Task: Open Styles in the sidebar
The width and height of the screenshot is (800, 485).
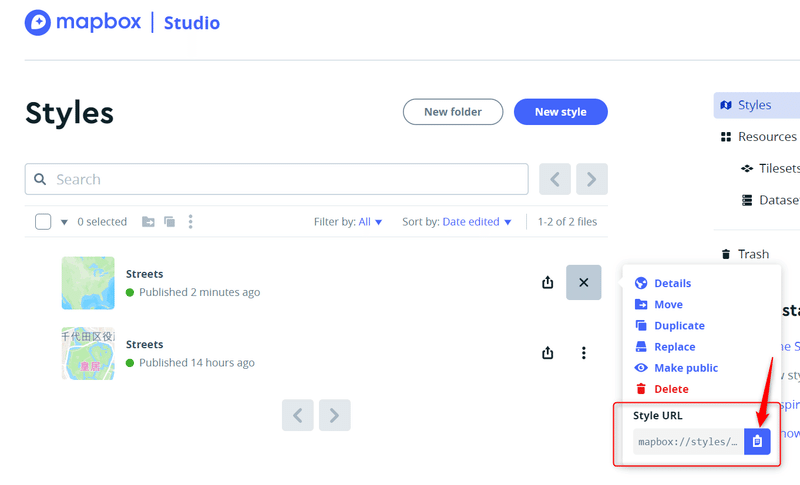Action: (x=757, y=105)
